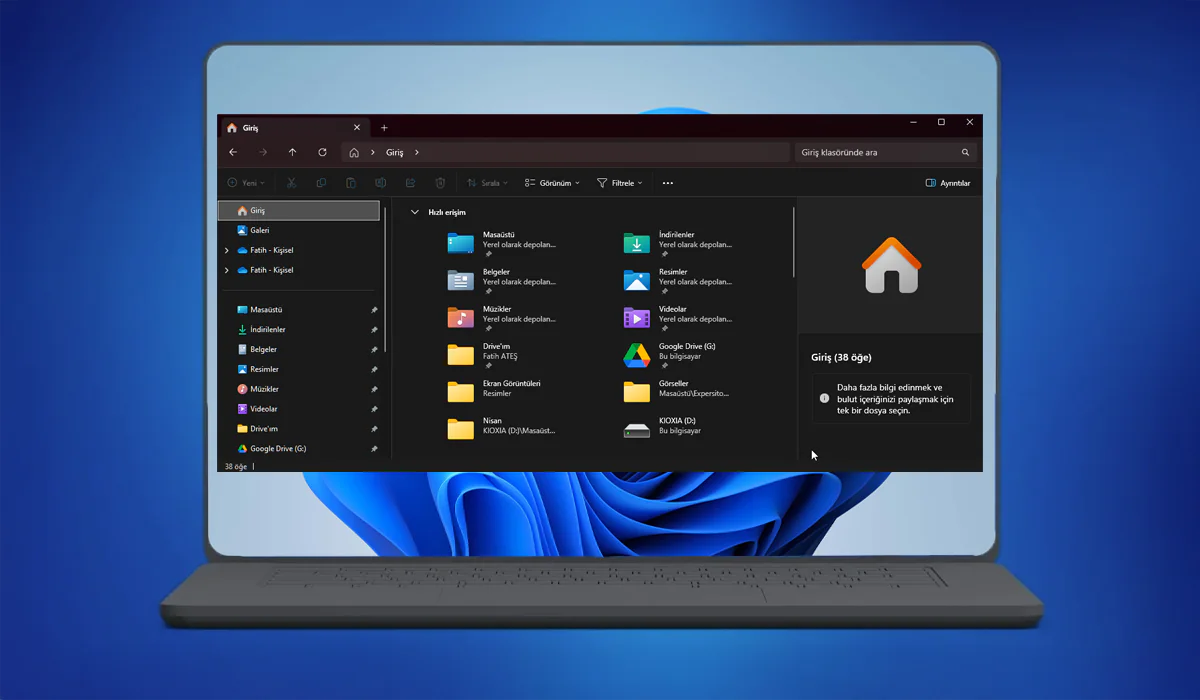Unpin Müzikler in the sidebar
1200x700 pixels.
pyautogui.click(x=374, y=389)
